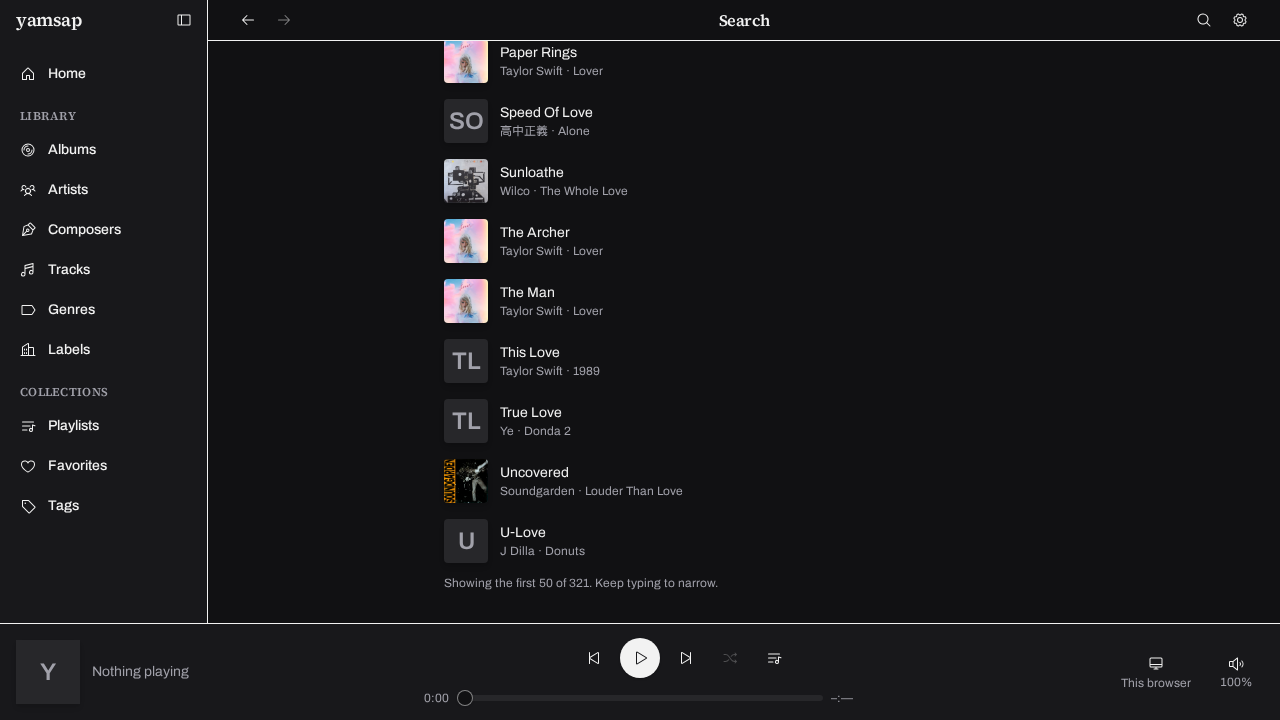Choose playback device This browser
1280x720 pixels.
(1156, 672)
